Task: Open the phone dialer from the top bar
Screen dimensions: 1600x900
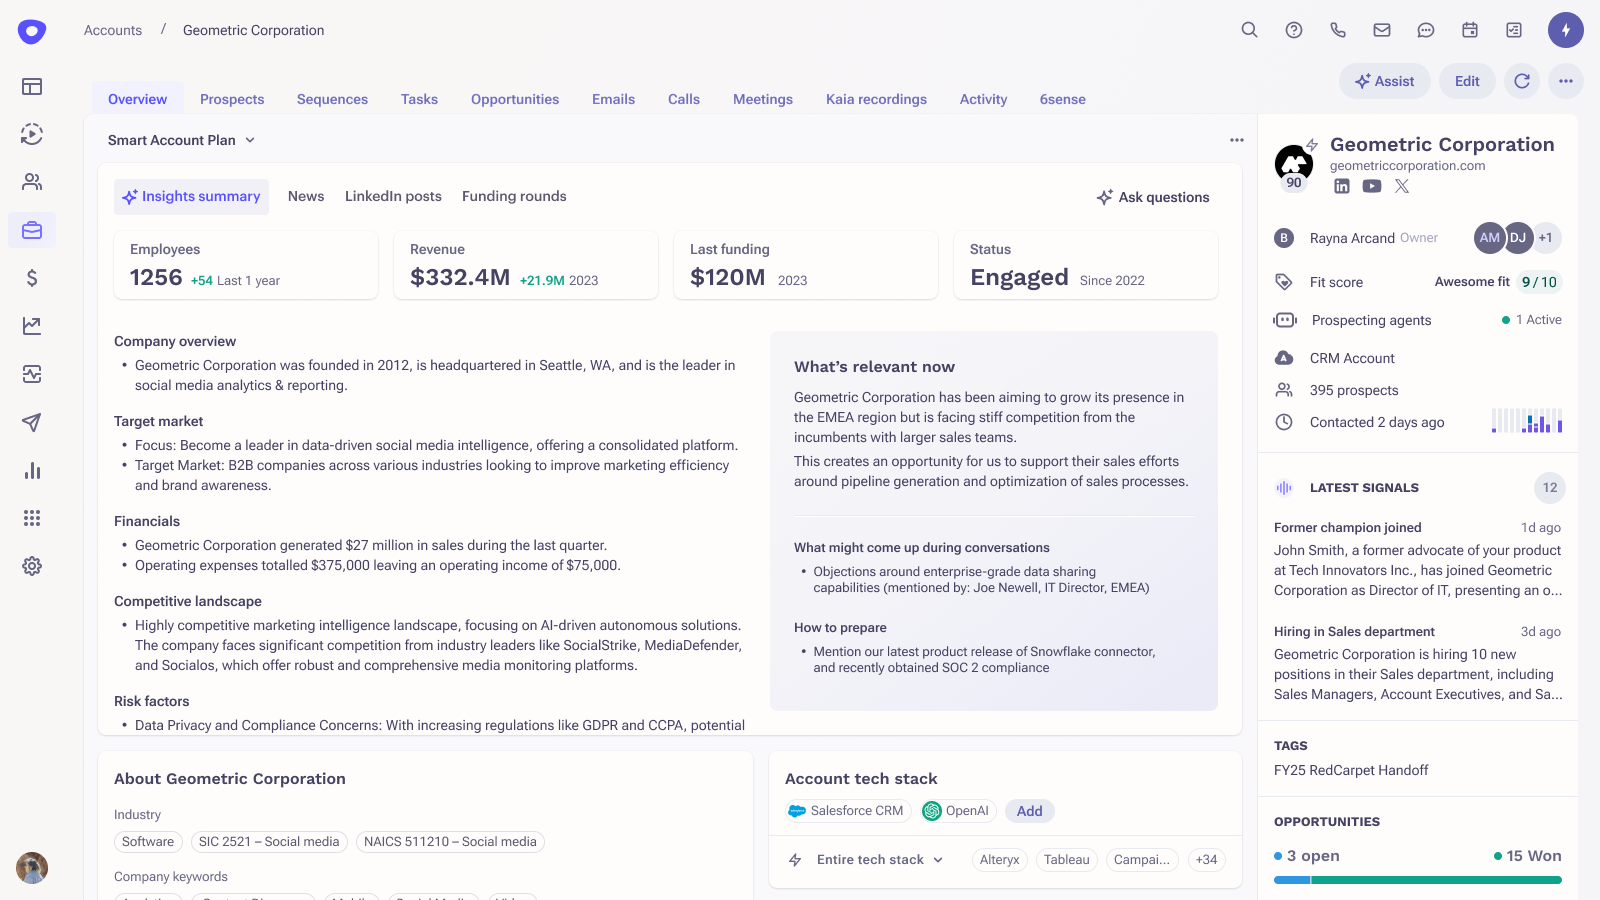Action: pos(1338,30)
